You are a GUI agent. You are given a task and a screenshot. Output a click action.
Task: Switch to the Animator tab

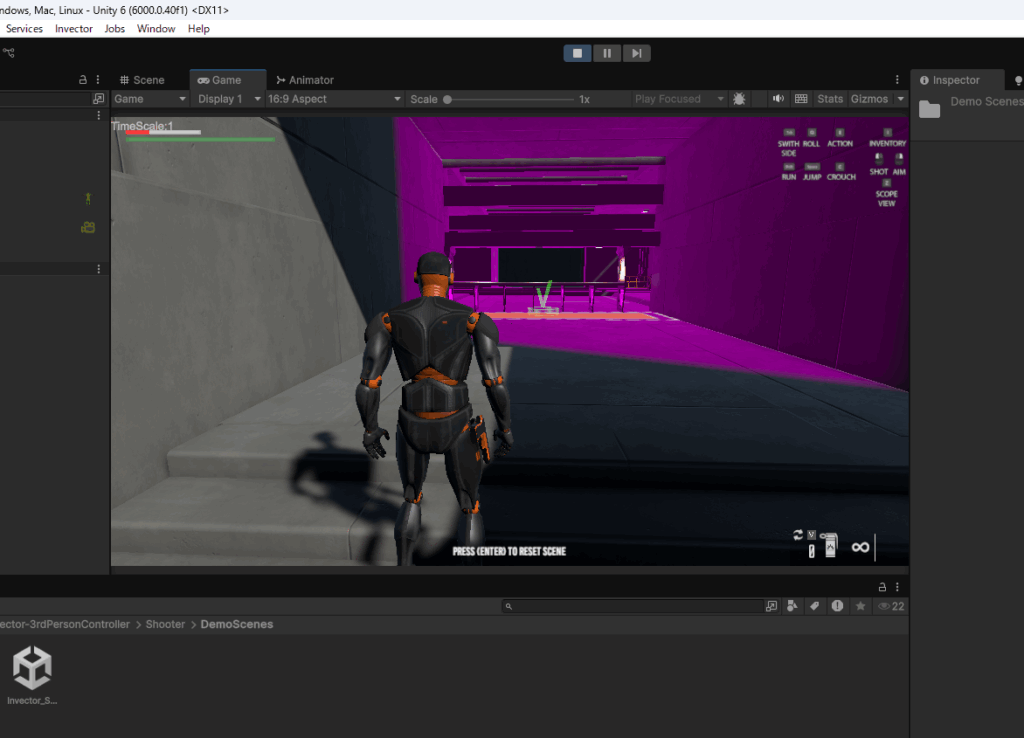[305, 80]
